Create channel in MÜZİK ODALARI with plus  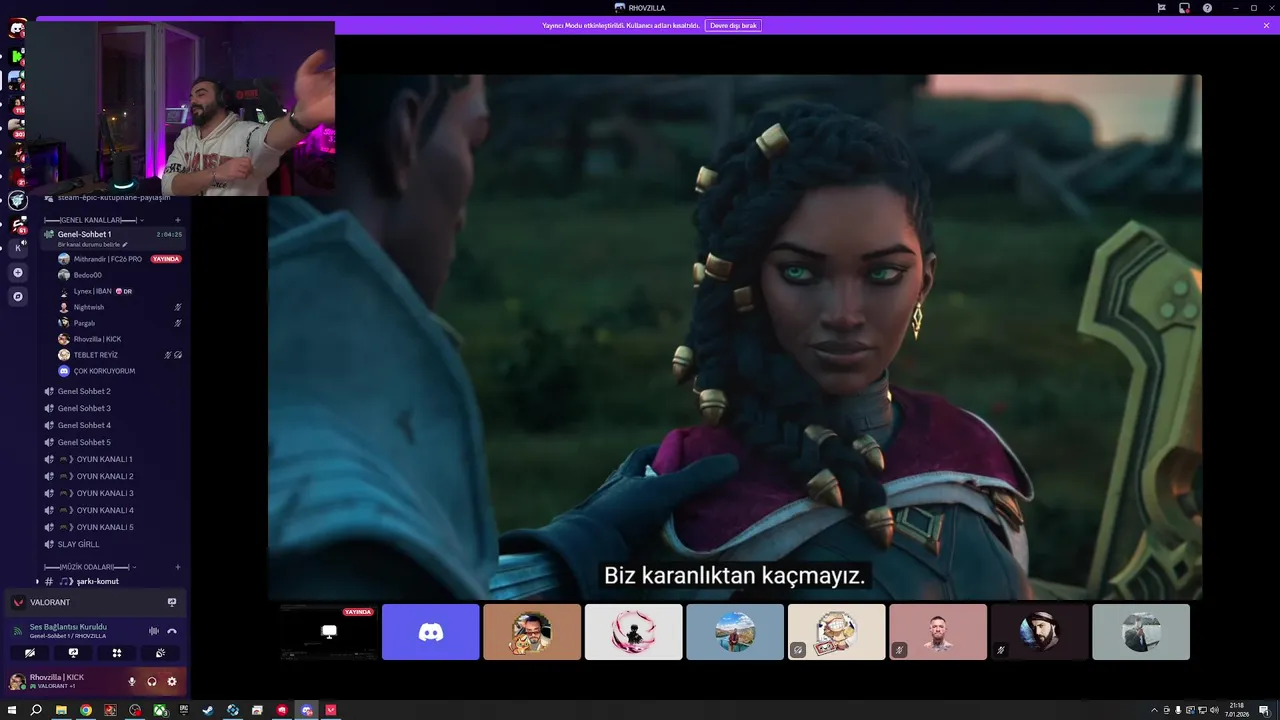tap(178, 567)
